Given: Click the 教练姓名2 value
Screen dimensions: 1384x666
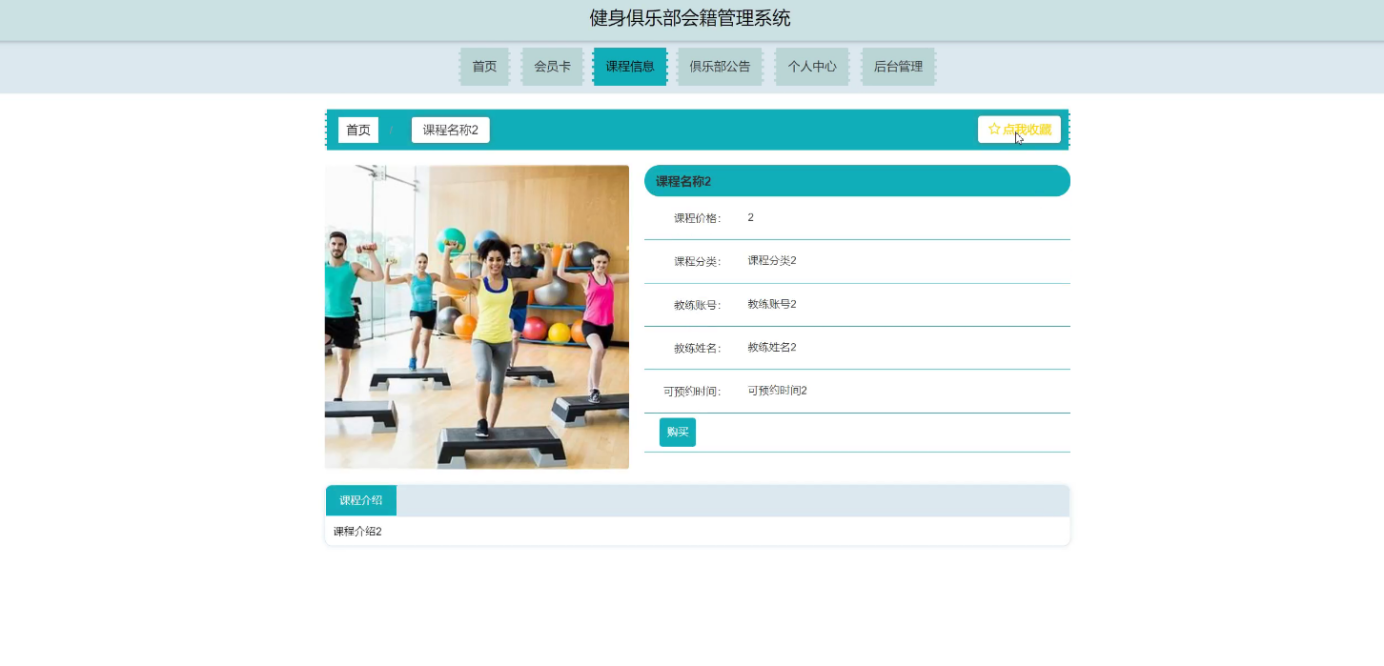Looking at the screenshot, I should click(x=772, y=347).
